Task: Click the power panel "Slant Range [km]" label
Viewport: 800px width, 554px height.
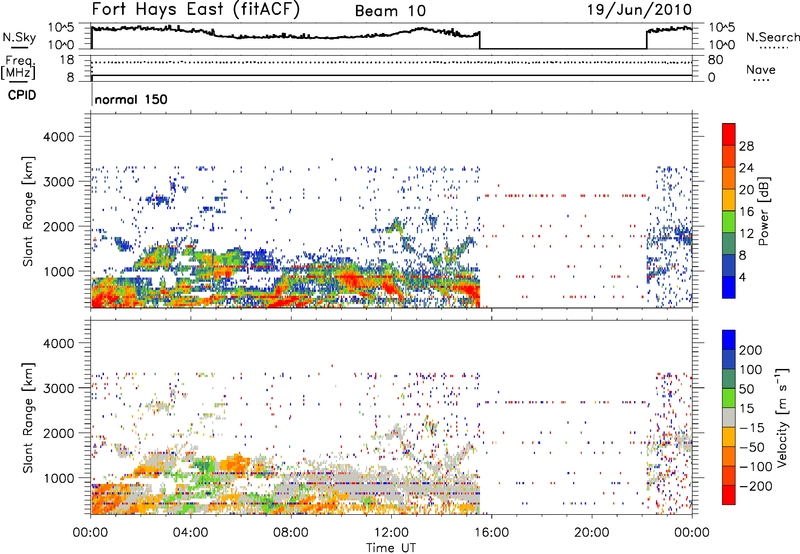Action: click(28, 211)
